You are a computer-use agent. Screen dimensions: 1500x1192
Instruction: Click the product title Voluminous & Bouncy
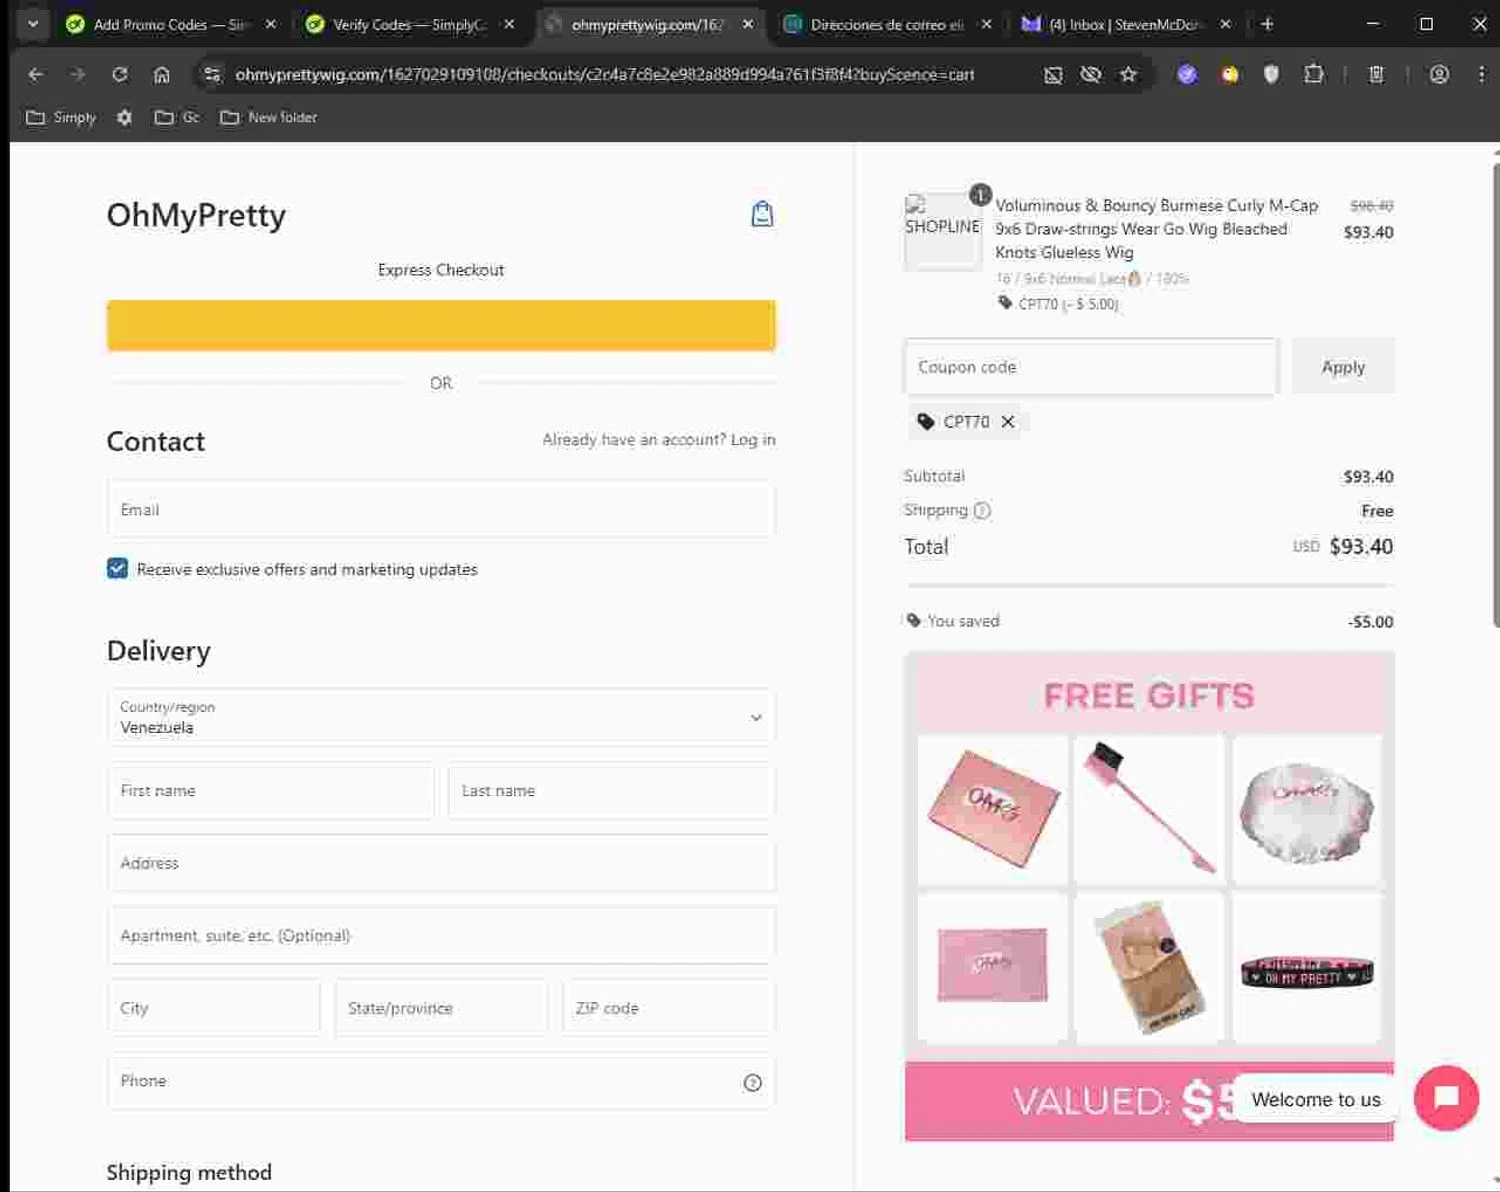click(1156, 229)
